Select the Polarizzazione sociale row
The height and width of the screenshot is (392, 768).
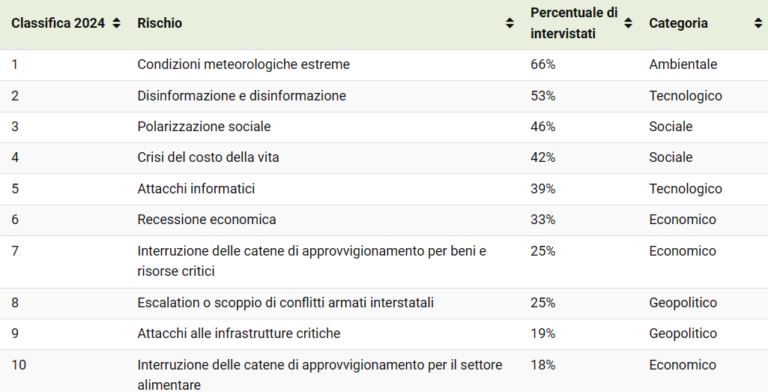[384, 127]
